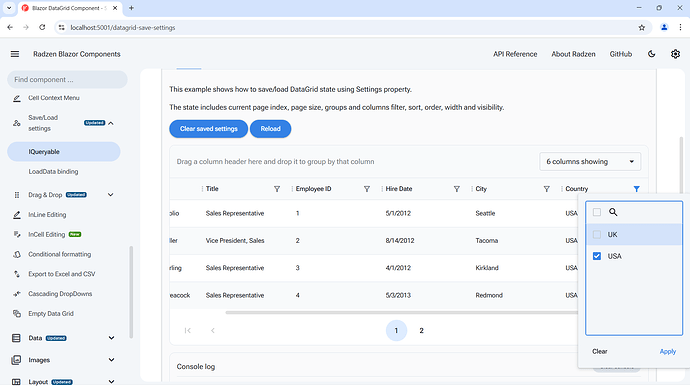Toggle dark mode moon icon
Viewport: 690px width, 386px height.
point(652,54)
